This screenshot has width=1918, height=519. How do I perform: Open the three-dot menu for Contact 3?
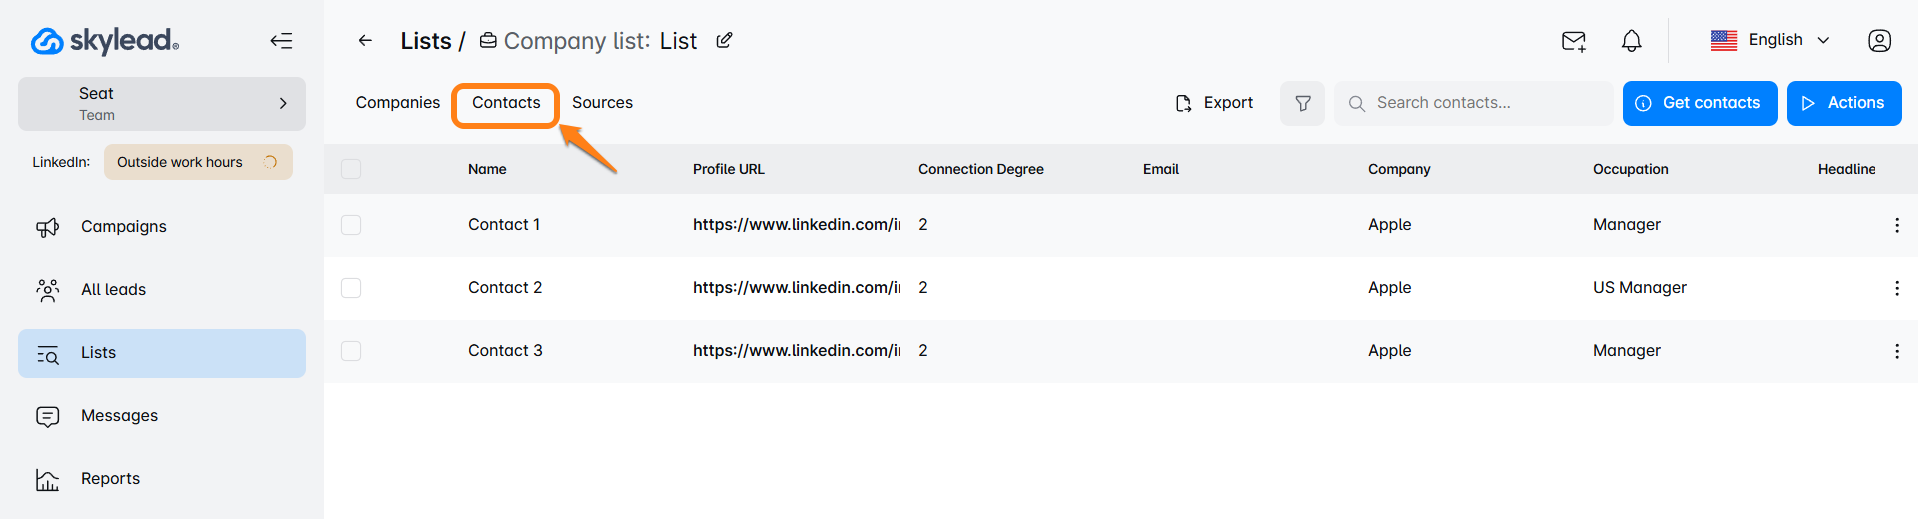pyautogui.click(x=1896, y=352)
